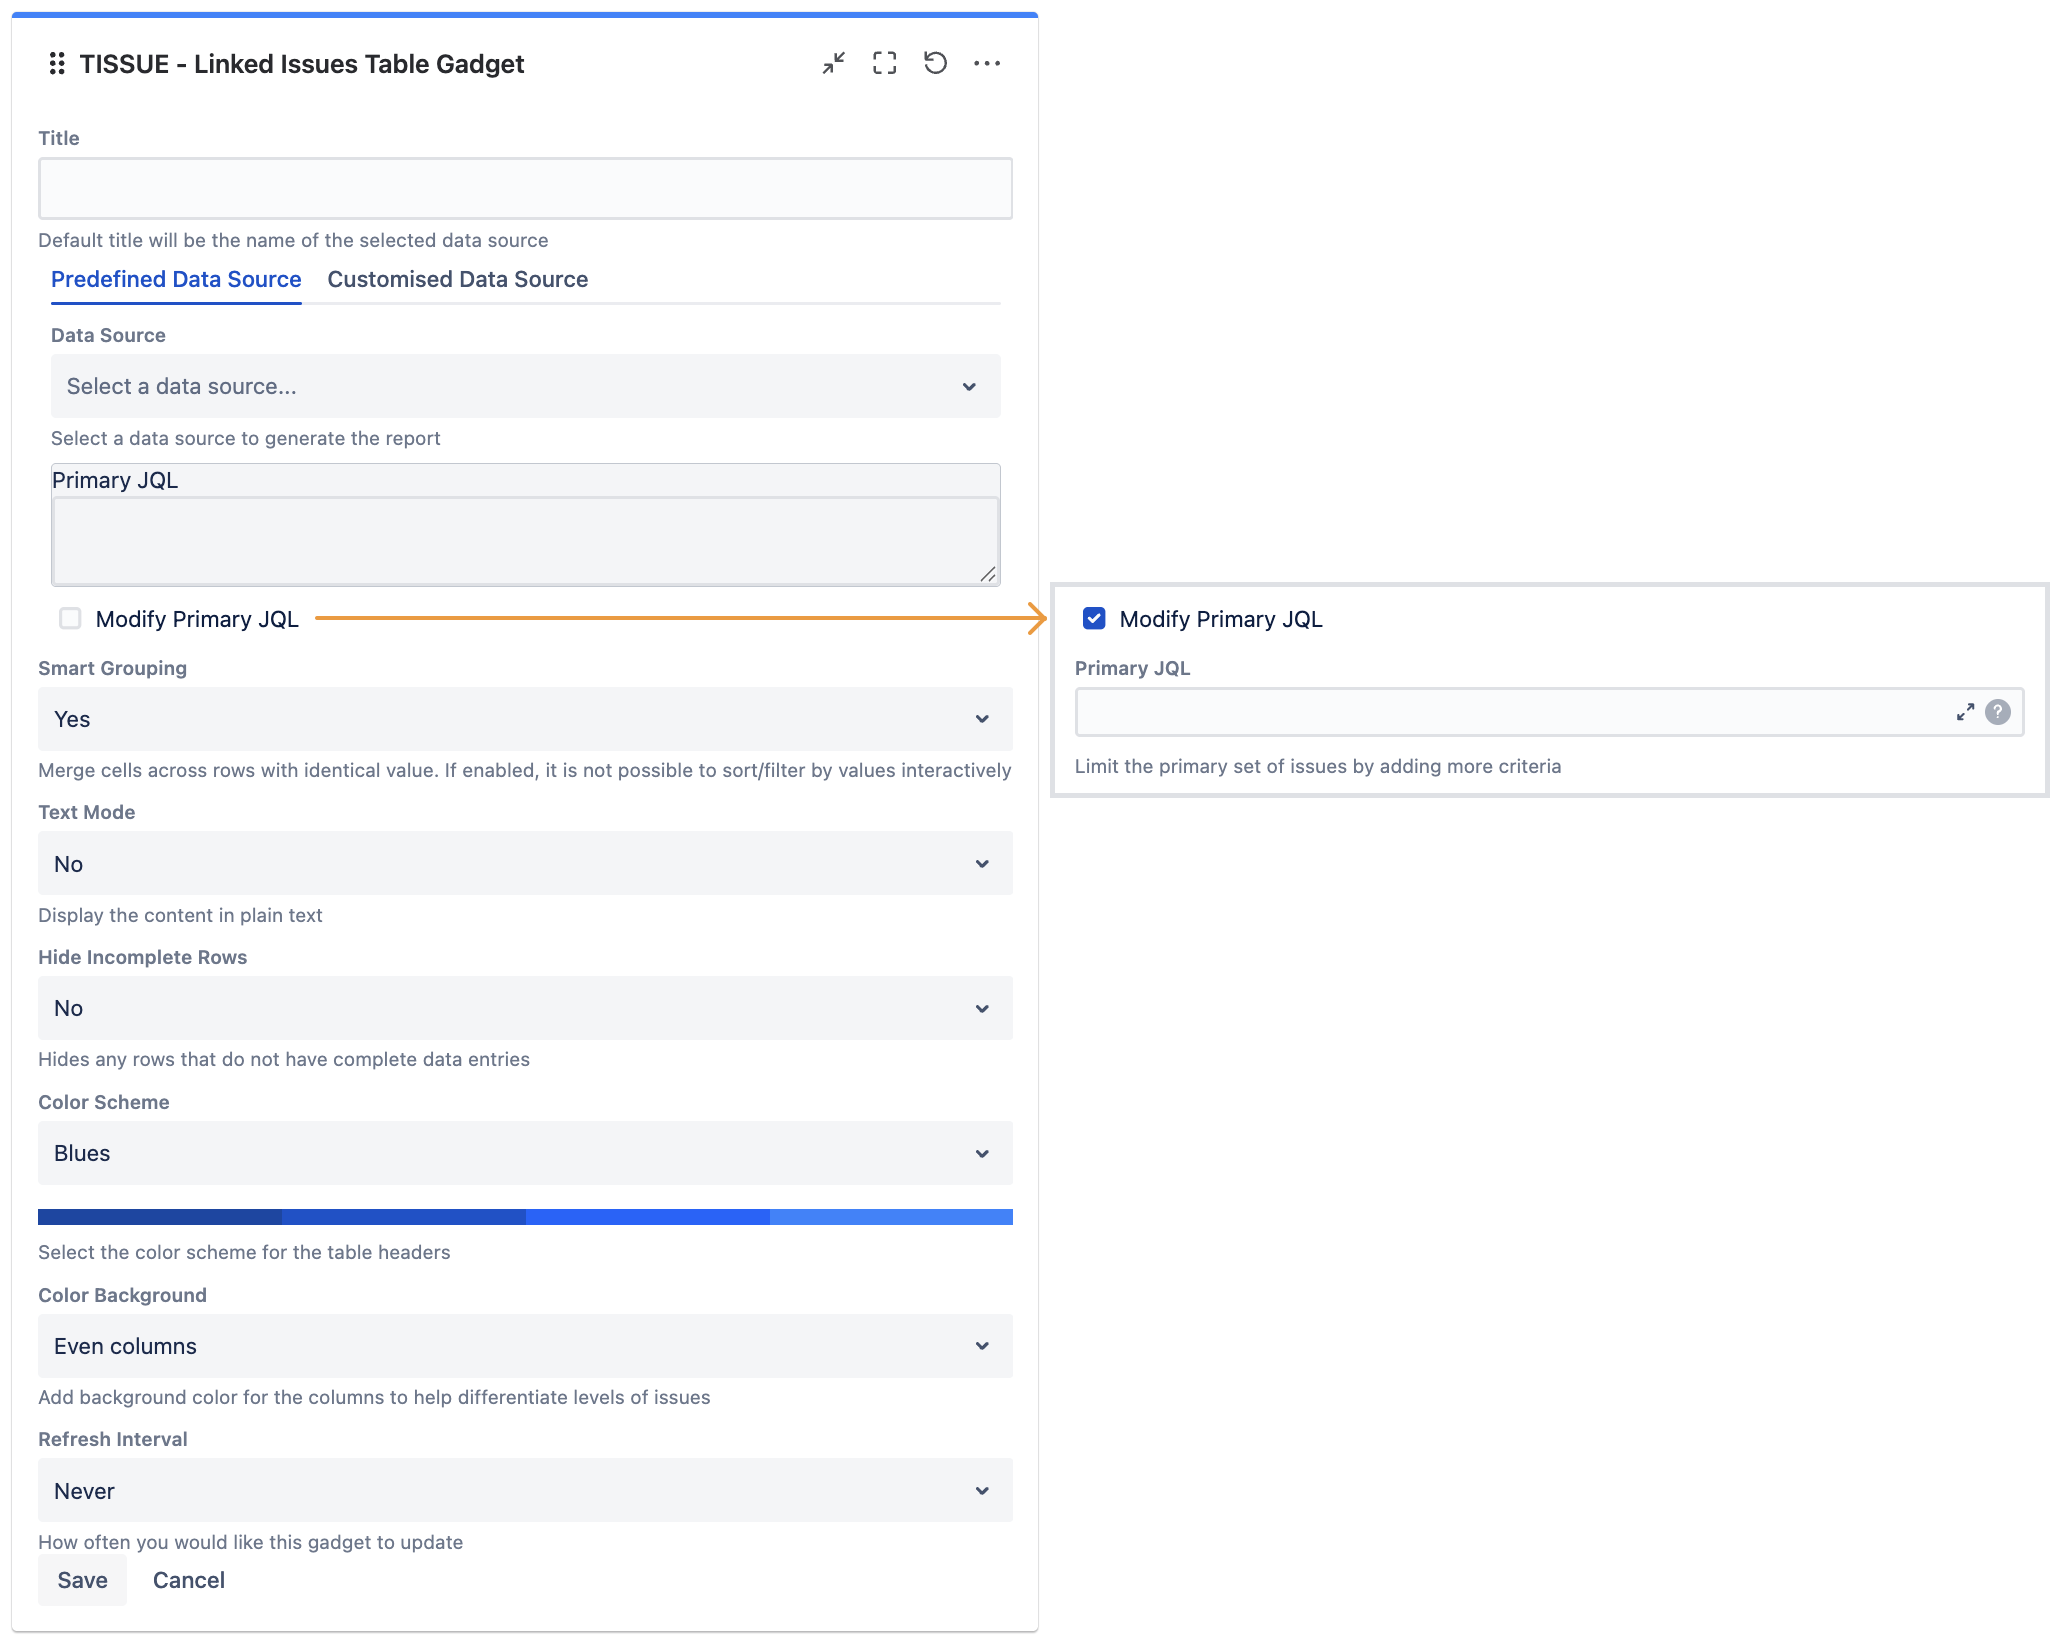Expand the Primary JQL editor
This screenshot has height=1643, width=2060.
tap(1965, 712)
